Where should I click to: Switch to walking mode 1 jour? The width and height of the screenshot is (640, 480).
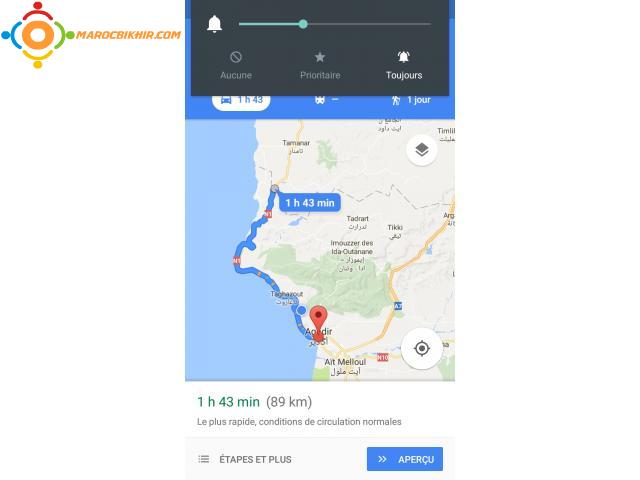411,100
